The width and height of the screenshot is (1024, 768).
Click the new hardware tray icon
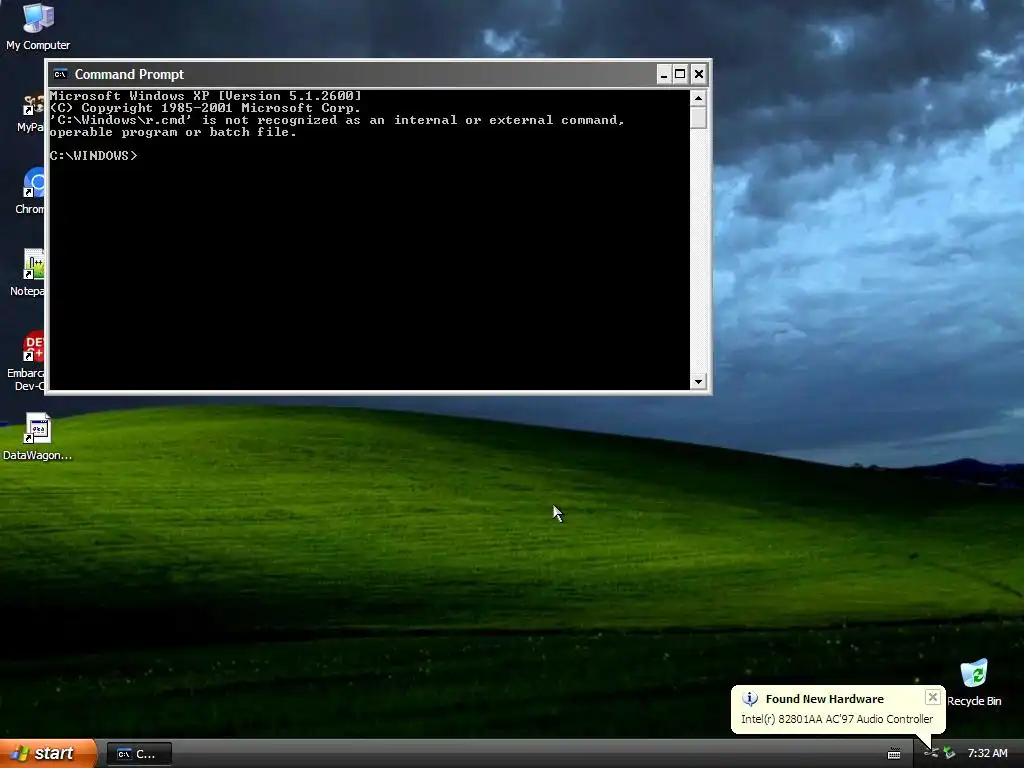coord(931,753)
